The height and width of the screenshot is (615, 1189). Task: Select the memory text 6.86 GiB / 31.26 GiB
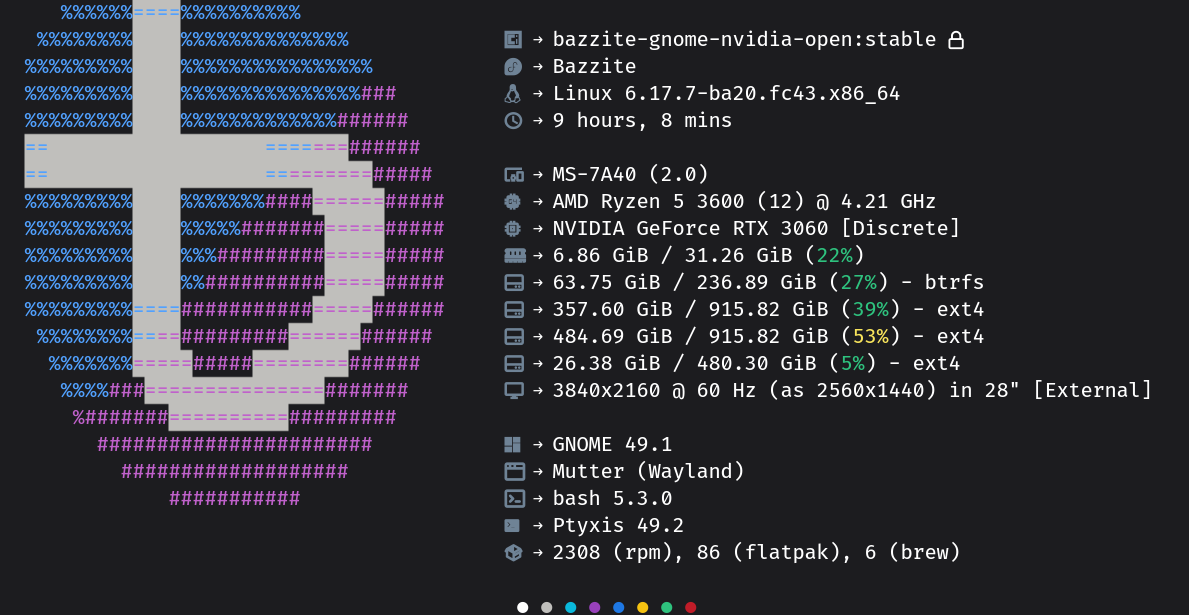coord(673,256)
